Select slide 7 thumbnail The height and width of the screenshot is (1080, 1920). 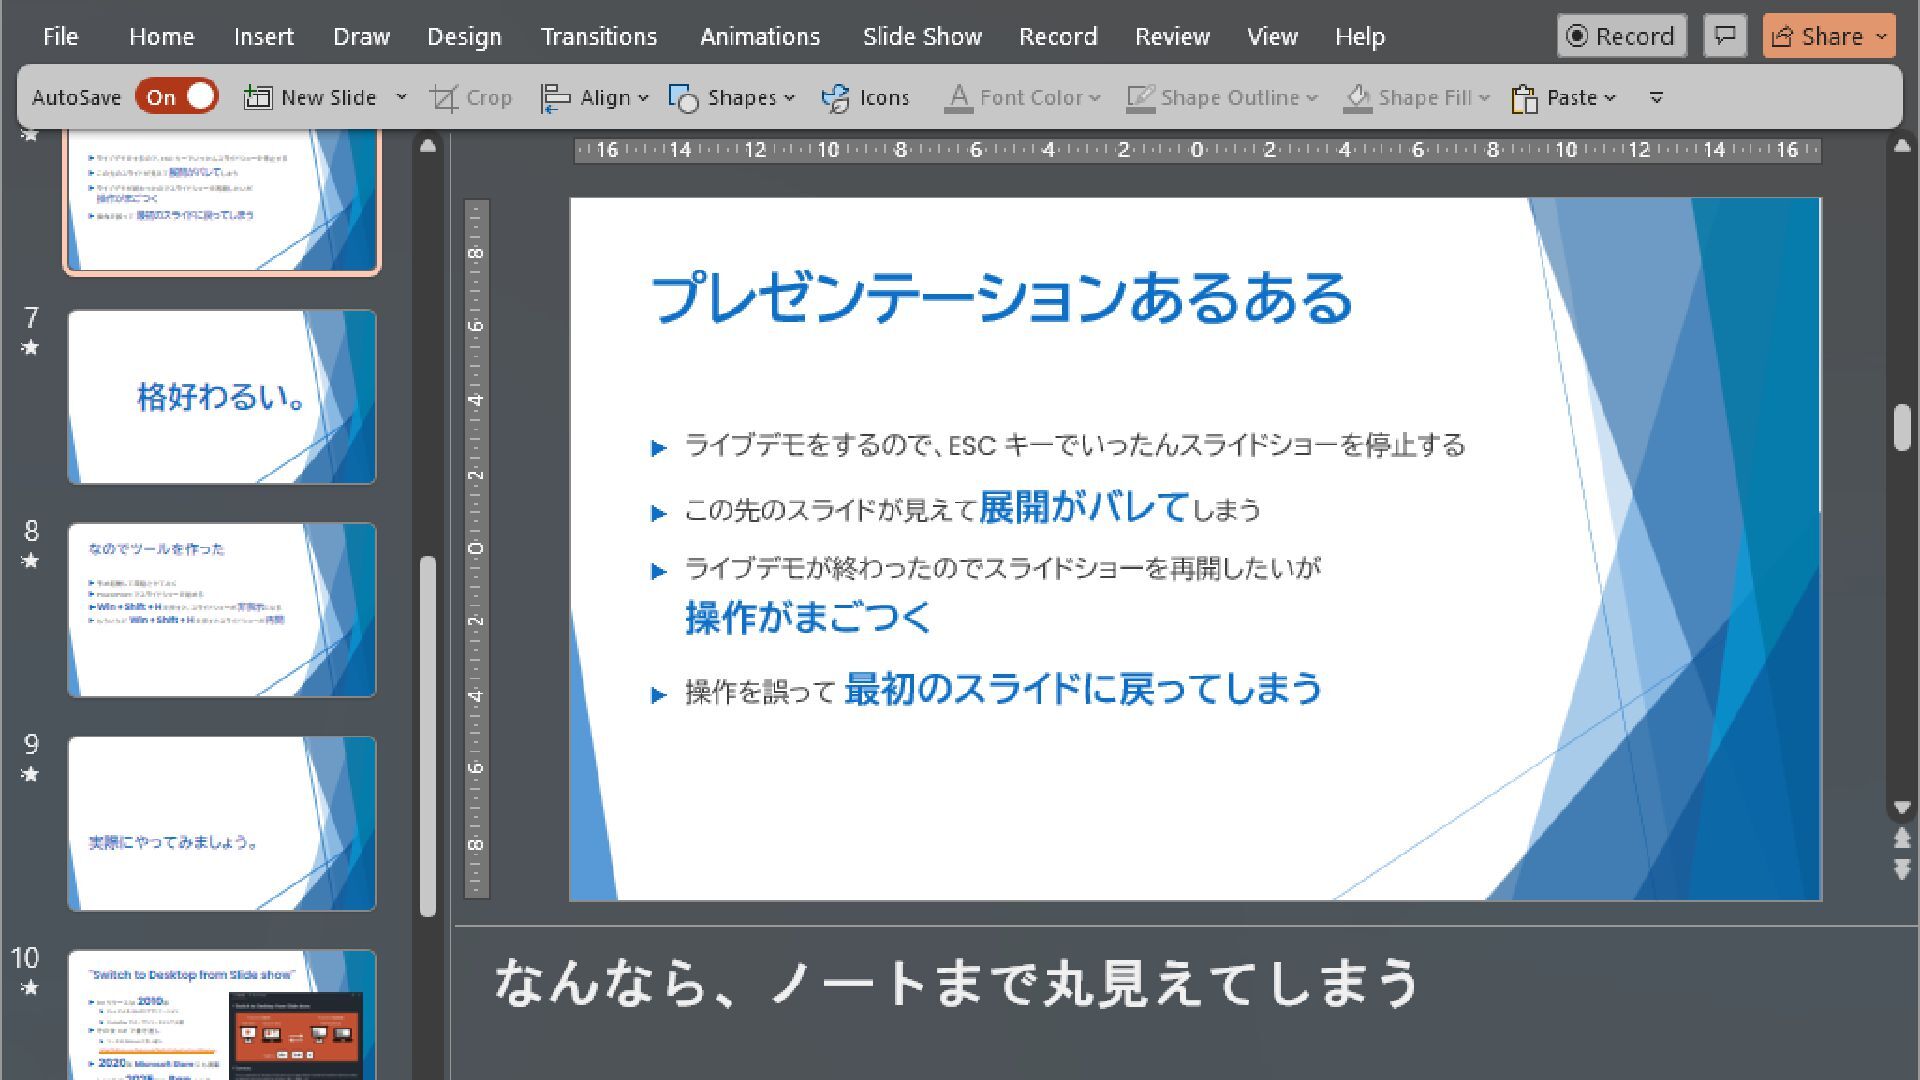click(x=222, y=397)
